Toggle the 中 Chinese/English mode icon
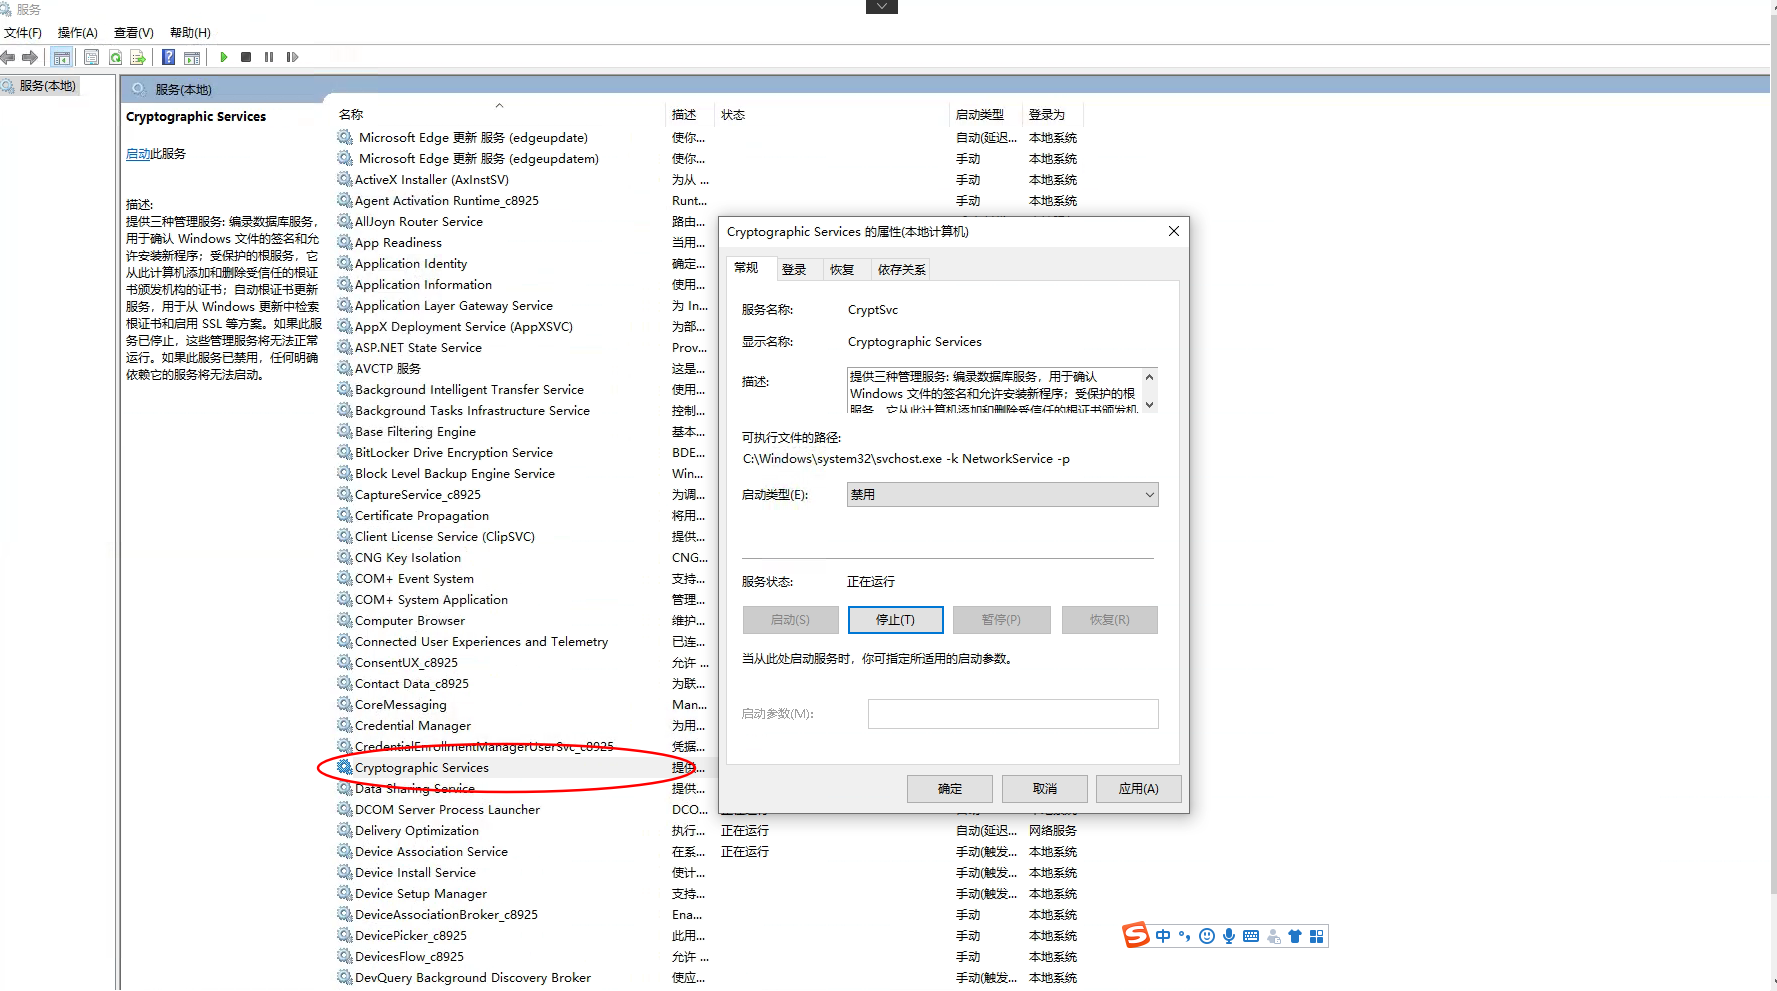The width and height of the screenshot is (1777, 991). [1163, 936]
